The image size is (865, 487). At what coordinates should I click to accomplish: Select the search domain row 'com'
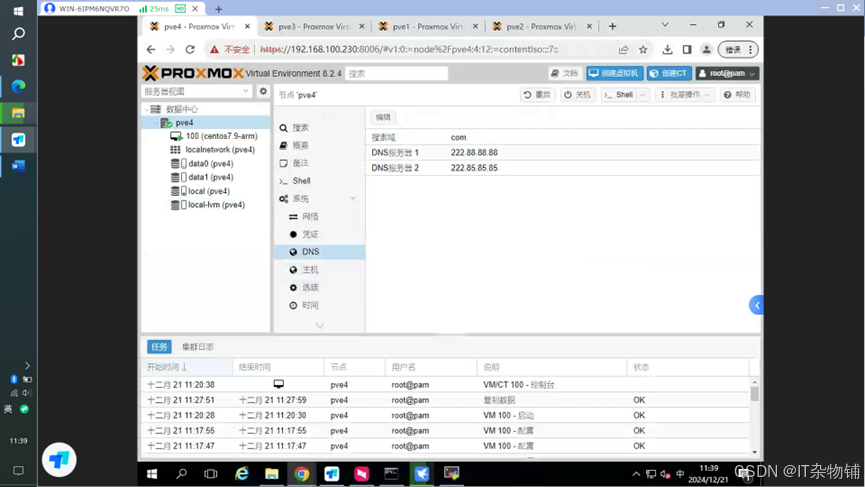pos(563,137)
